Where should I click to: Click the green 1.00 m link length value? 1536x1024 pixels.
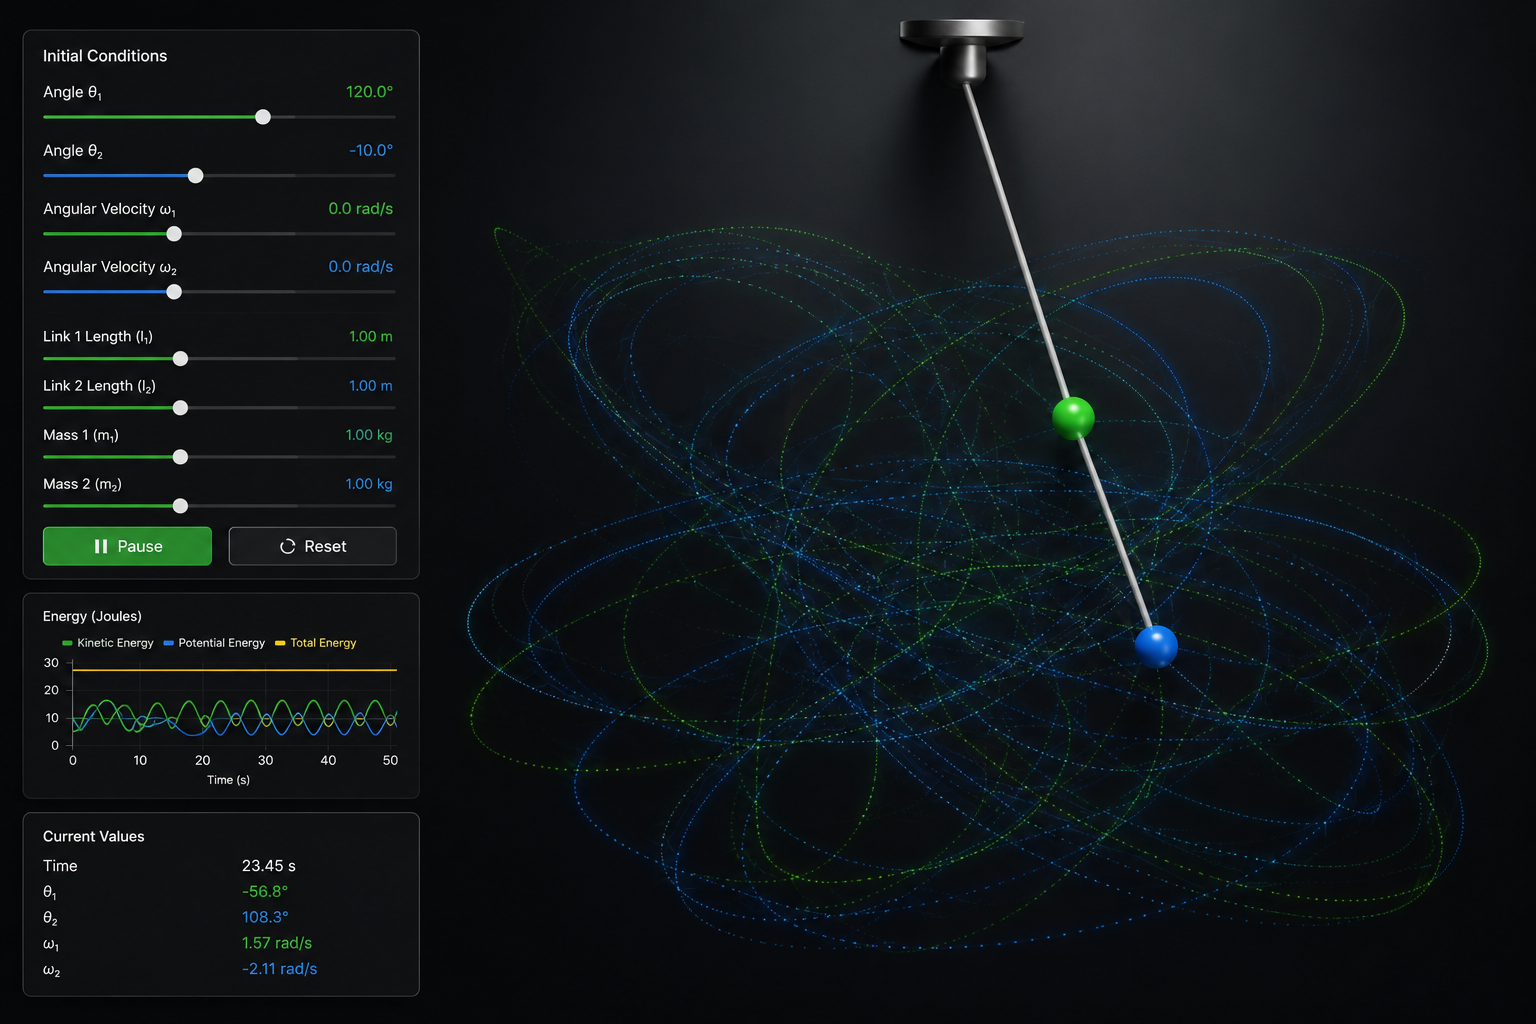tap(370, 337)
